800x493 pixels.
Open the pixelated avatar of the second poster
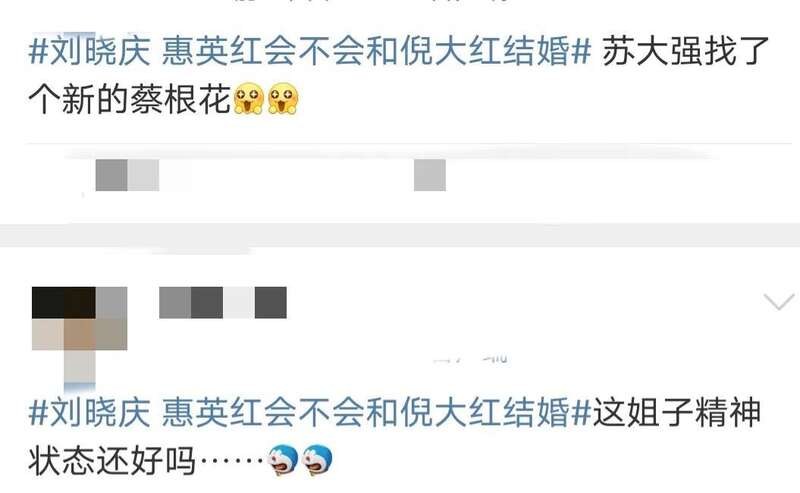pyautogui.click(x=80, y=334)
